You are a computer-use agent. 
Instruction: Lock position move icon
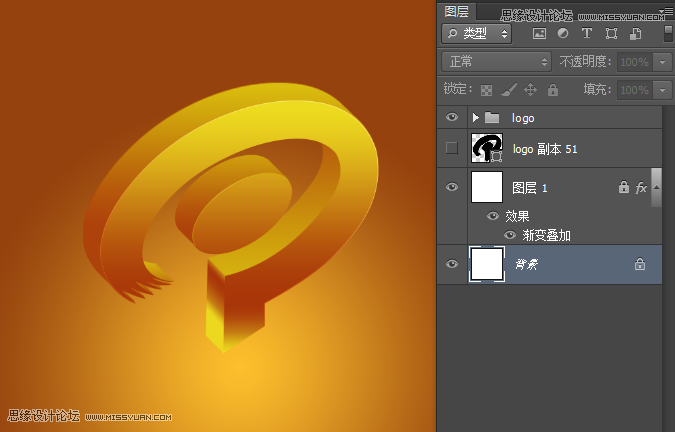(530, 89)
